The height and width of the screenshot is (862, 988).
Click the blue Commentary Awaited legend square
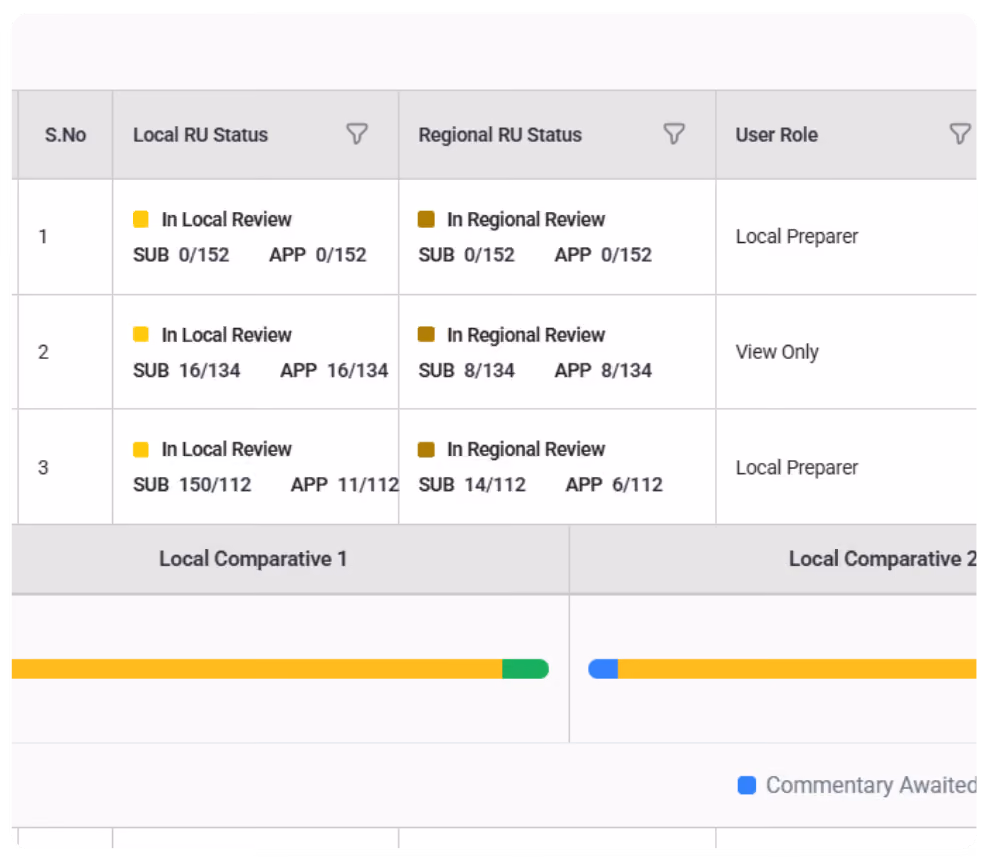(747, 785)
